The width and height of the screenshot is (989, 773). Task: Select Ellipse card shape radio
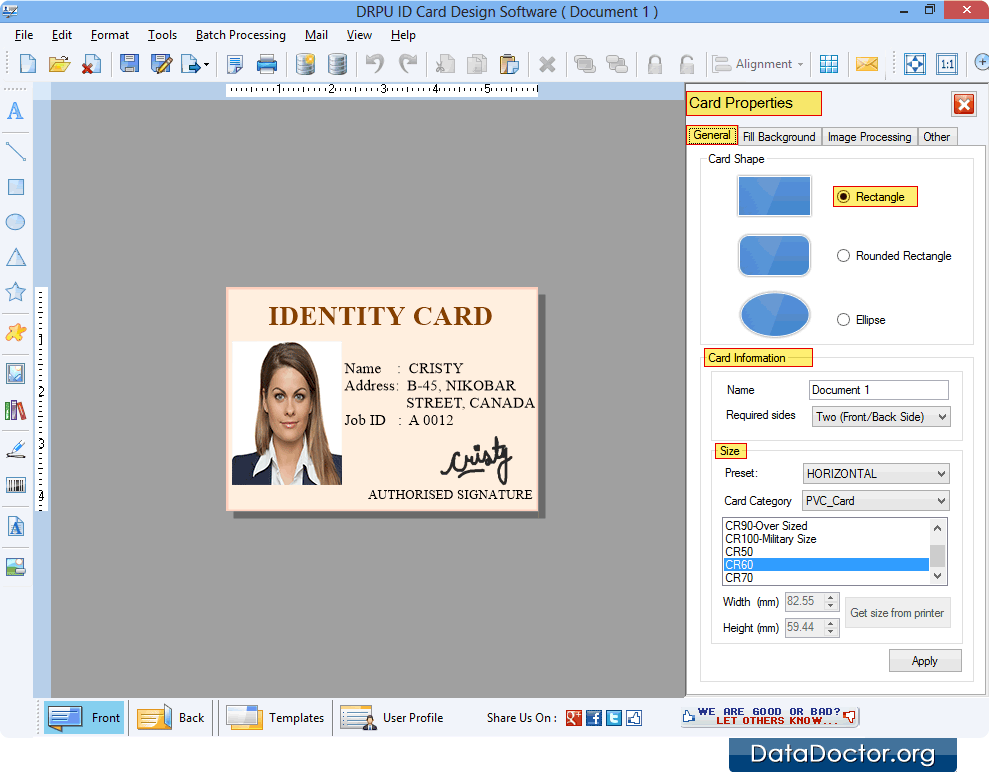point(843,320)
